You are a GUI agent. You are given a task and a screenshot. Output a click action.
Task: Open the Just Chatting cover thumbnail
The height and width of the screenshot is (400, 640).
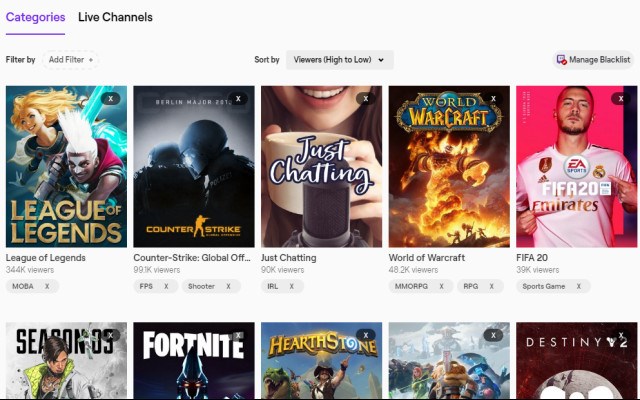[x=322, y=167]
